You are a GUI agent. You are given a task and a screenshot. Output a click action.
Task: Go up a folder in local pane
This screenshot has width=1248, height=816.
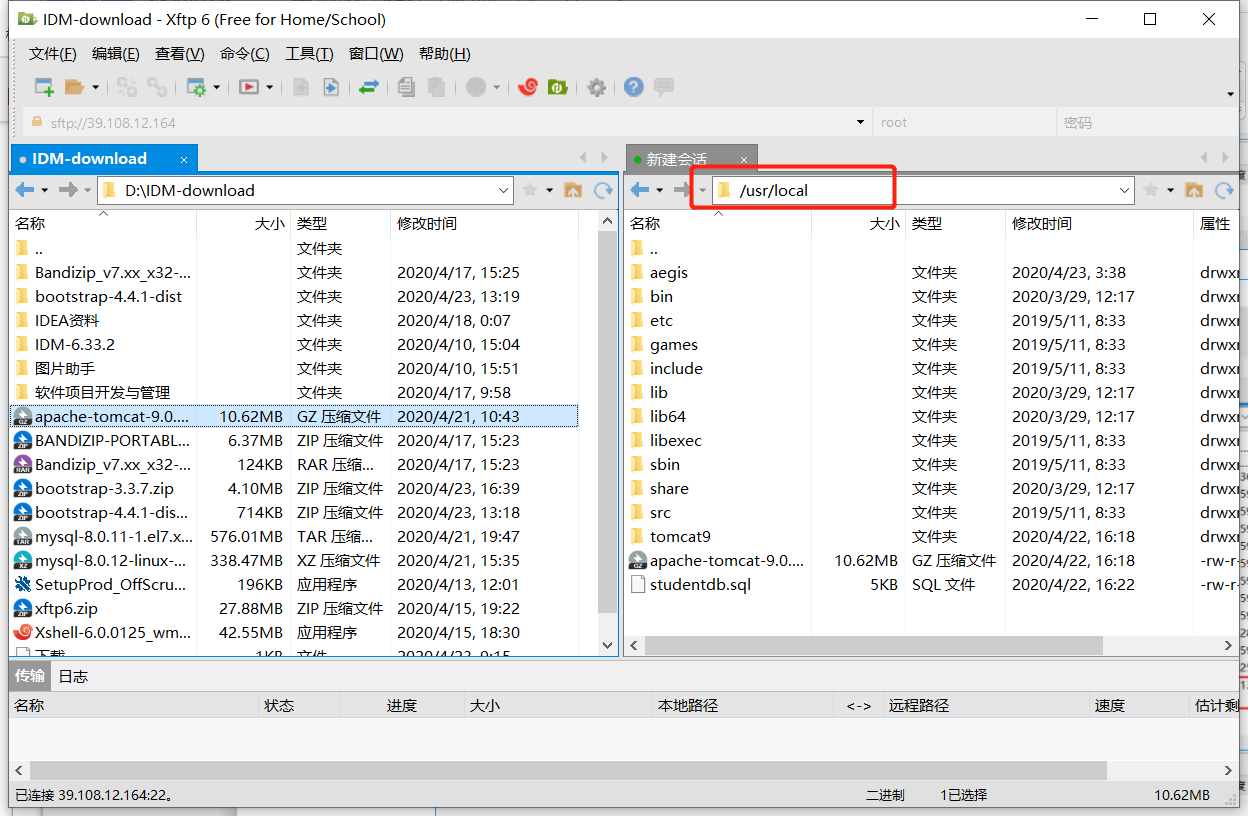(573, 190)
